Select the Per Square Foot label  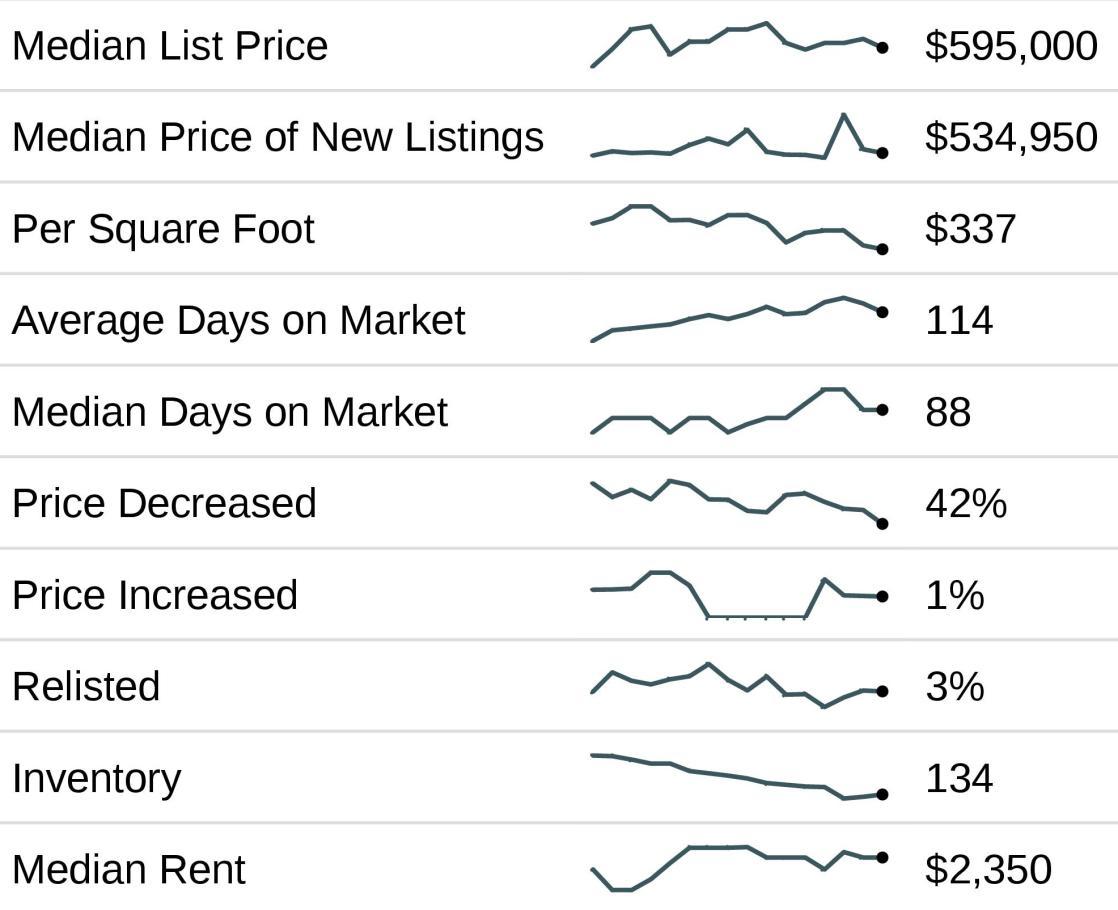pos(163,229)
